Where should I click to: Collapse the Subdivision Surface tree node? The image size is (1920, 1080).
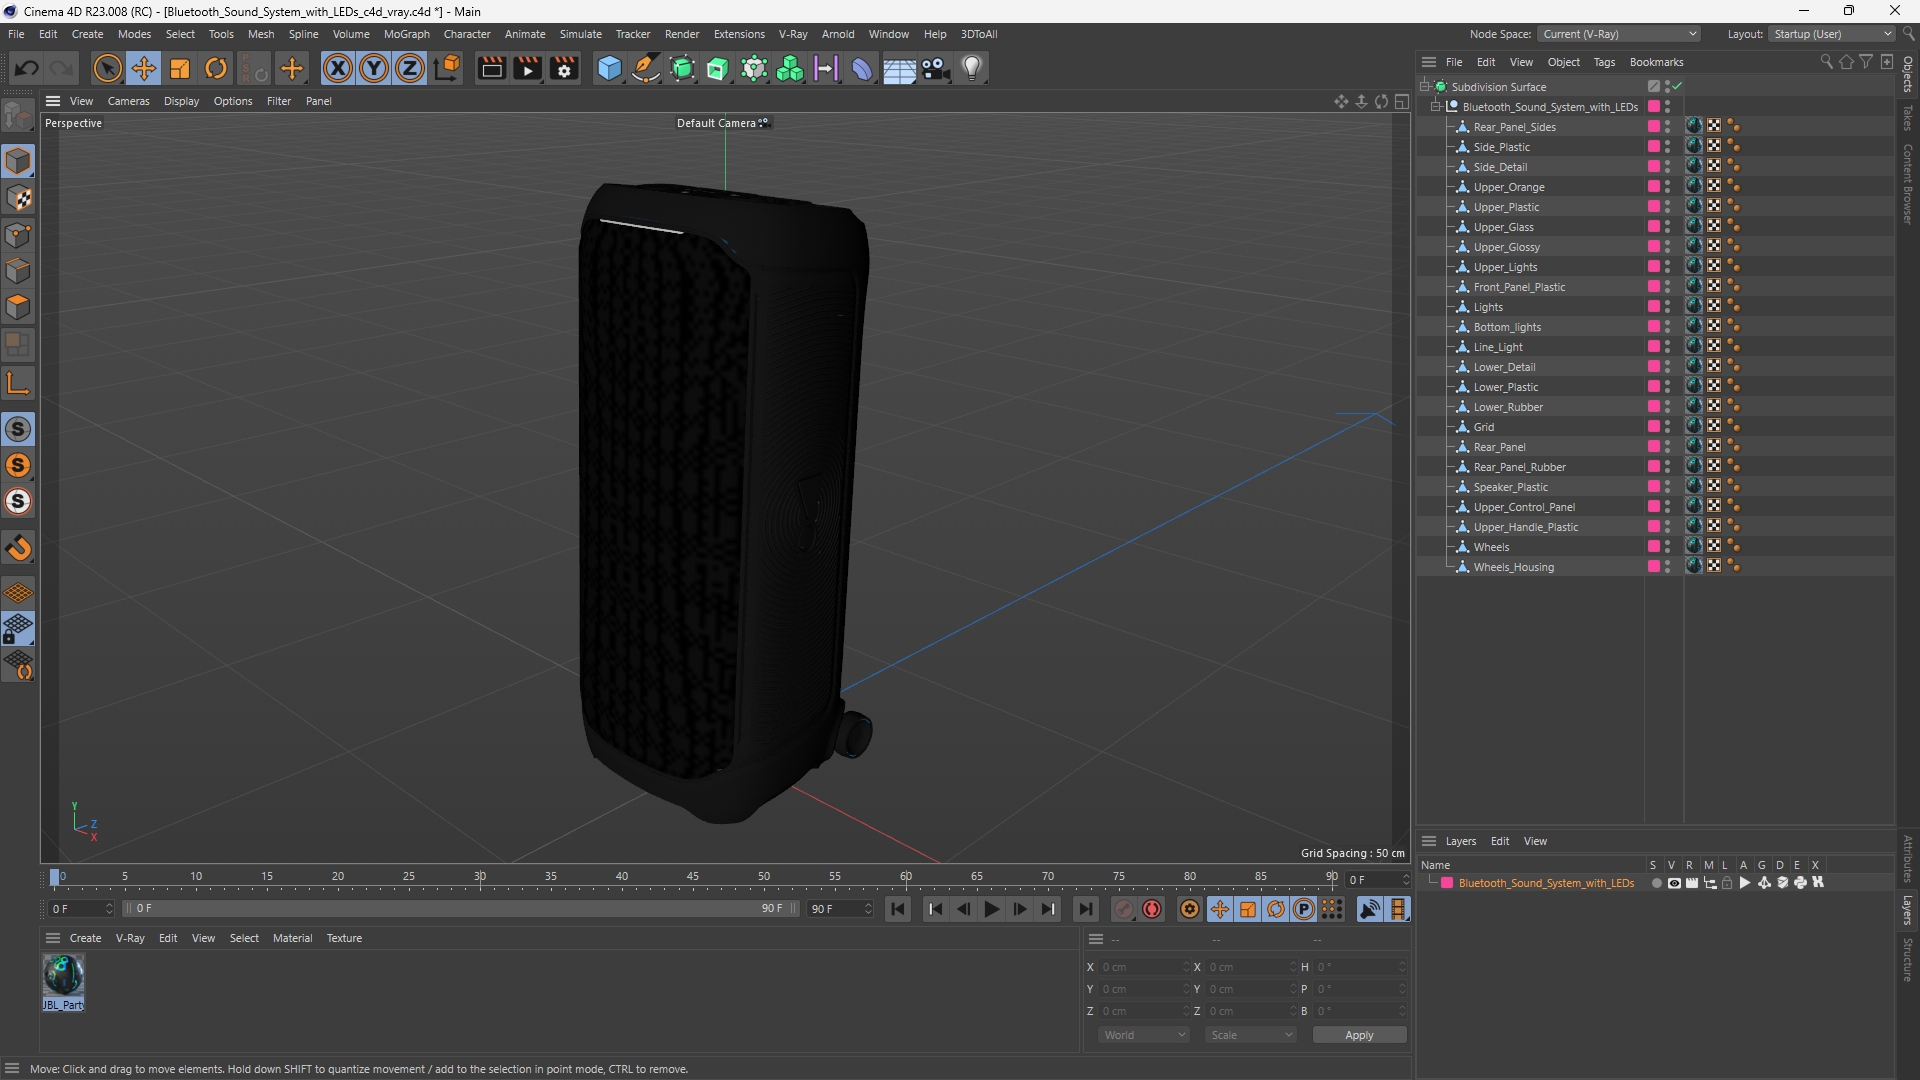pos(1425,87)
